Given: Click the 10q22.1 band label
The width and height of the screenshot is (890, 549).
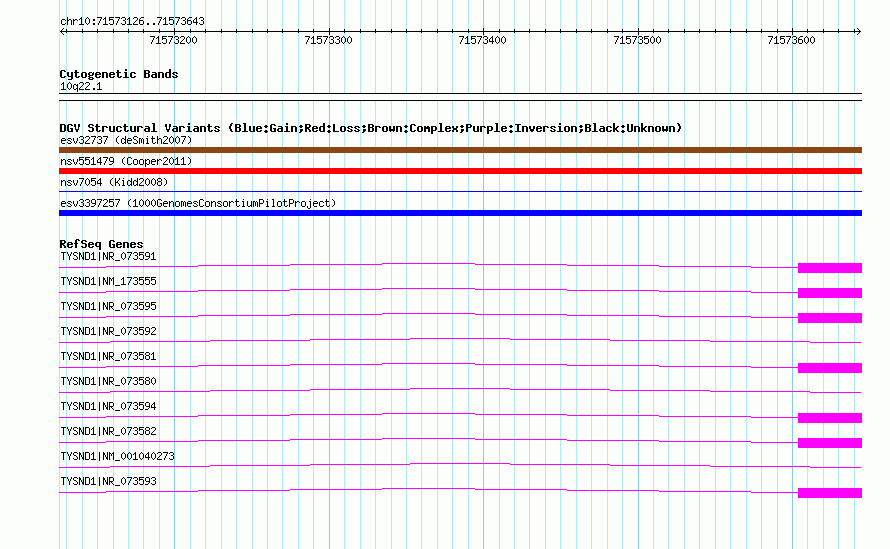Looking at the screenshot, I should click(x=81, y=86).
